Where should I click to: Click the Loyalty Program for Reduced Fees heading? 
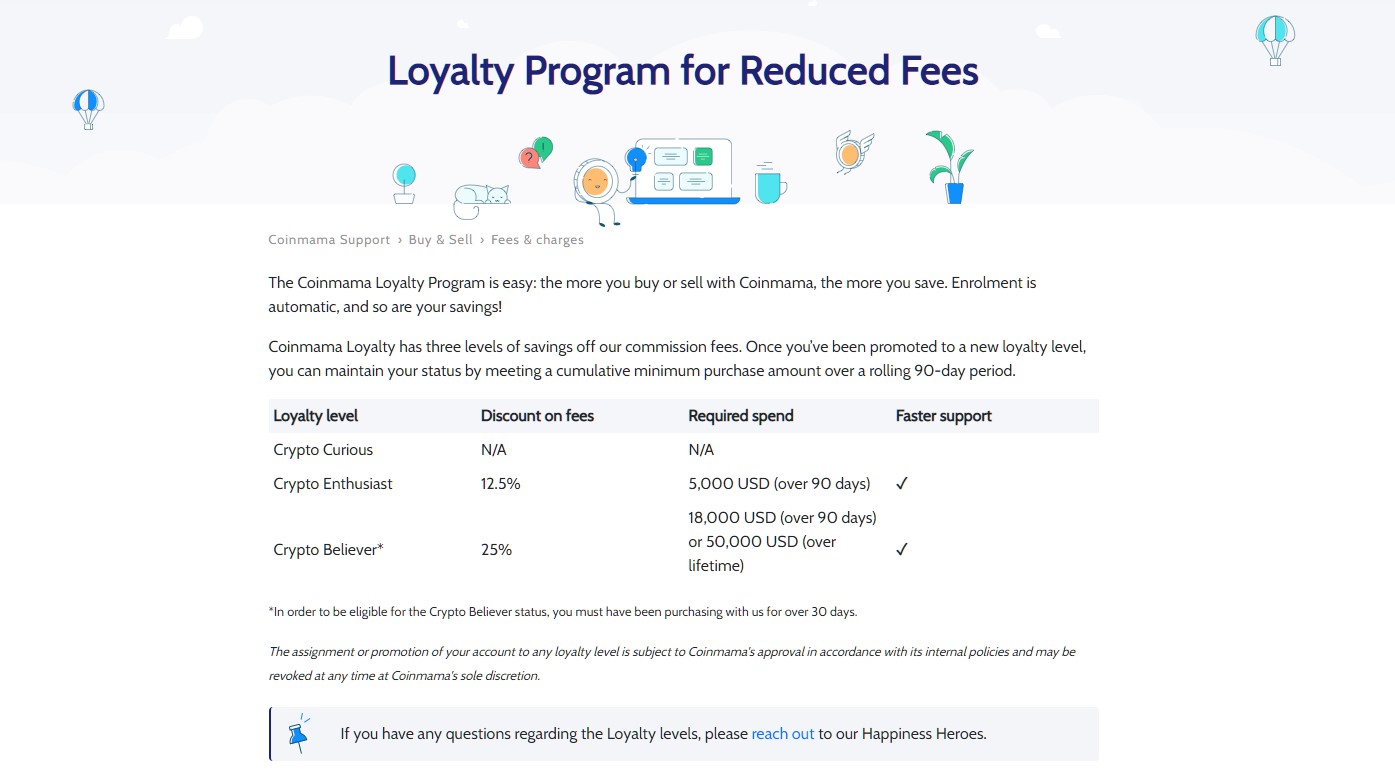[x=683, y=71]
